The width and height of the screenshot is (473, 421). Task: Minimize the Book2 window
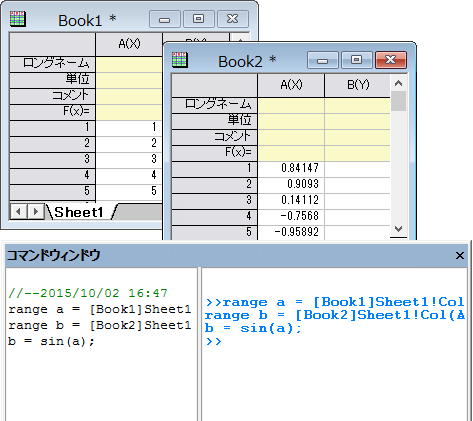[323, 60]
